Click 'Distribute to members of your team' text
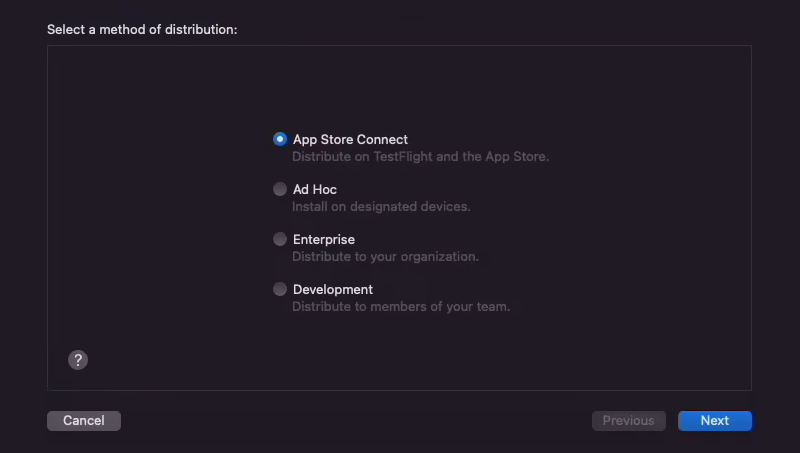Screen dimensions: 800x453 tap(401, 307)
